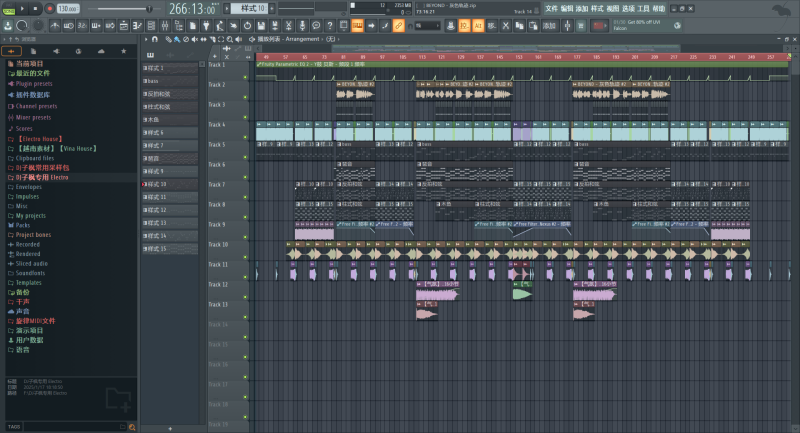Screen dimensions: 800x433
Task: Toggle Song mode switch at top left
Action: [x=8, y=8]
